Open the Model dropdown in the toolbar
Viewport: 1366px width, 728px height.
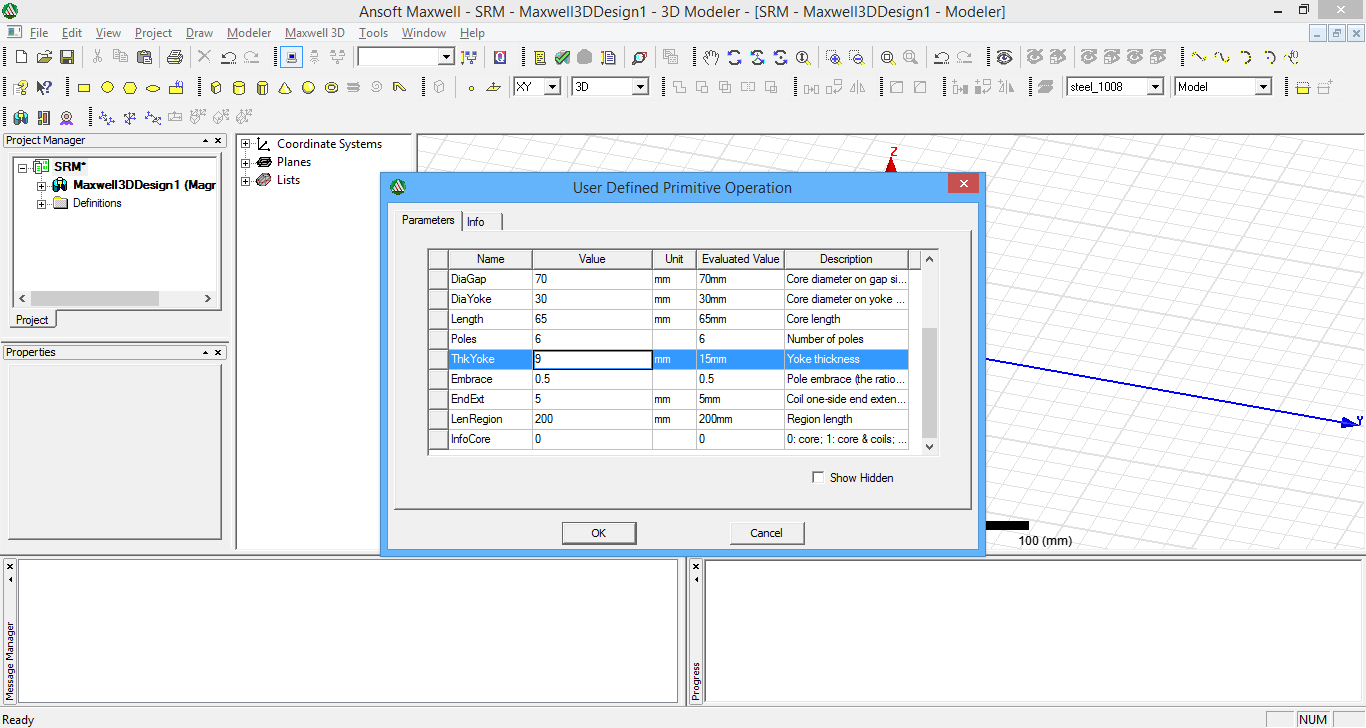[x=1263, y=87]
